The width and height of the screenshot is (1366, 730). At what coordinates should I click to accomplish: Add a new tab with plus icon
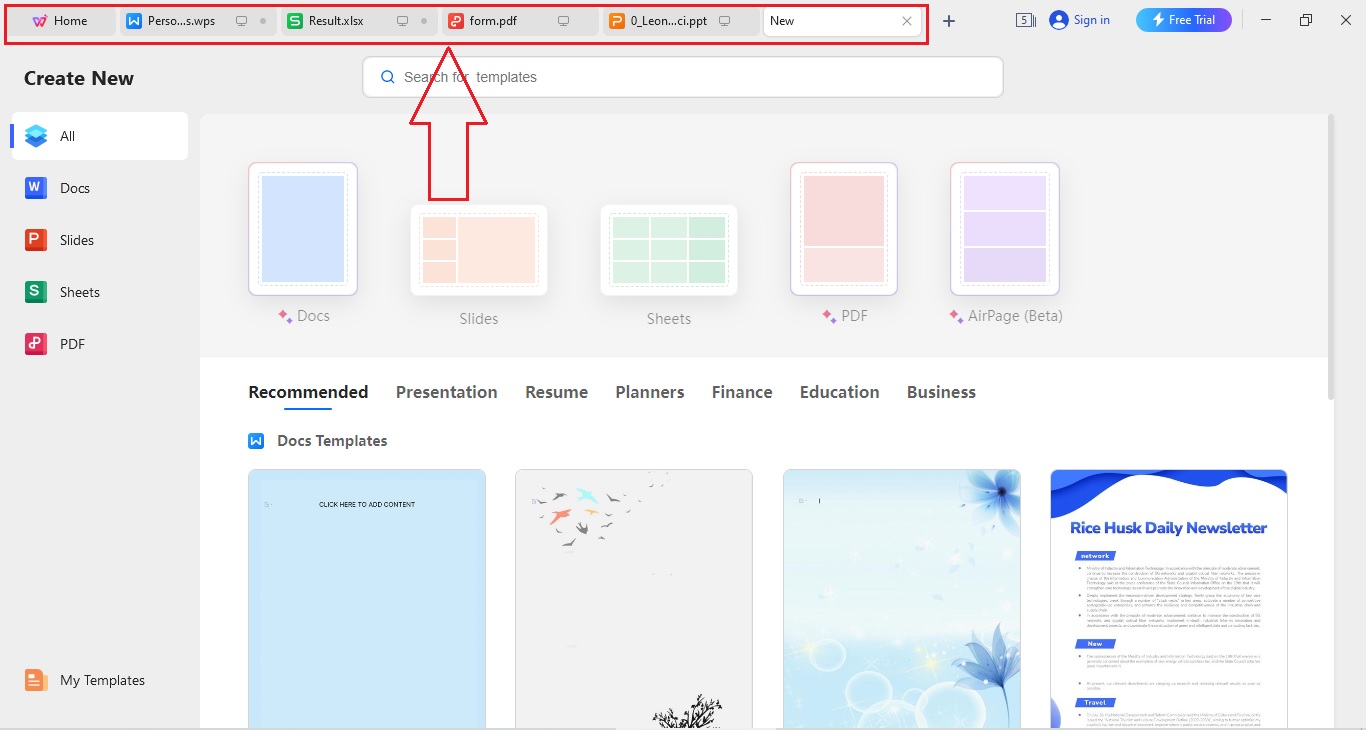point(949,21)
